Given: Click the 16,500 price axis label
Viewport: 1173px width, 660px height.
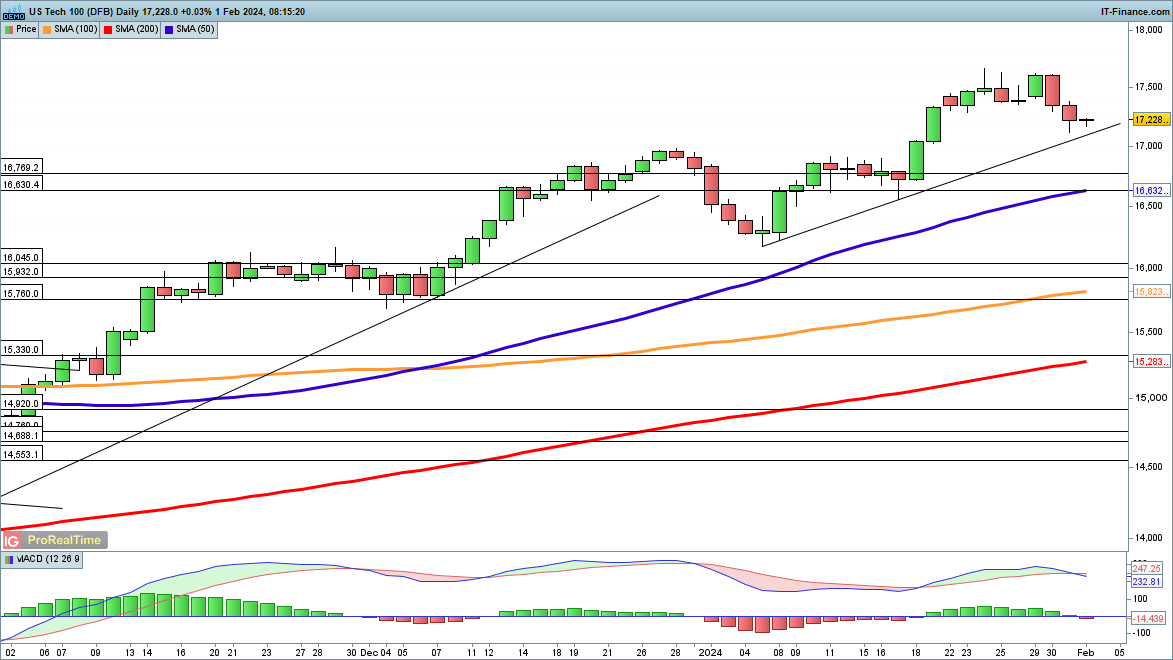Looking at the screenshot, I should (1149, 206).
